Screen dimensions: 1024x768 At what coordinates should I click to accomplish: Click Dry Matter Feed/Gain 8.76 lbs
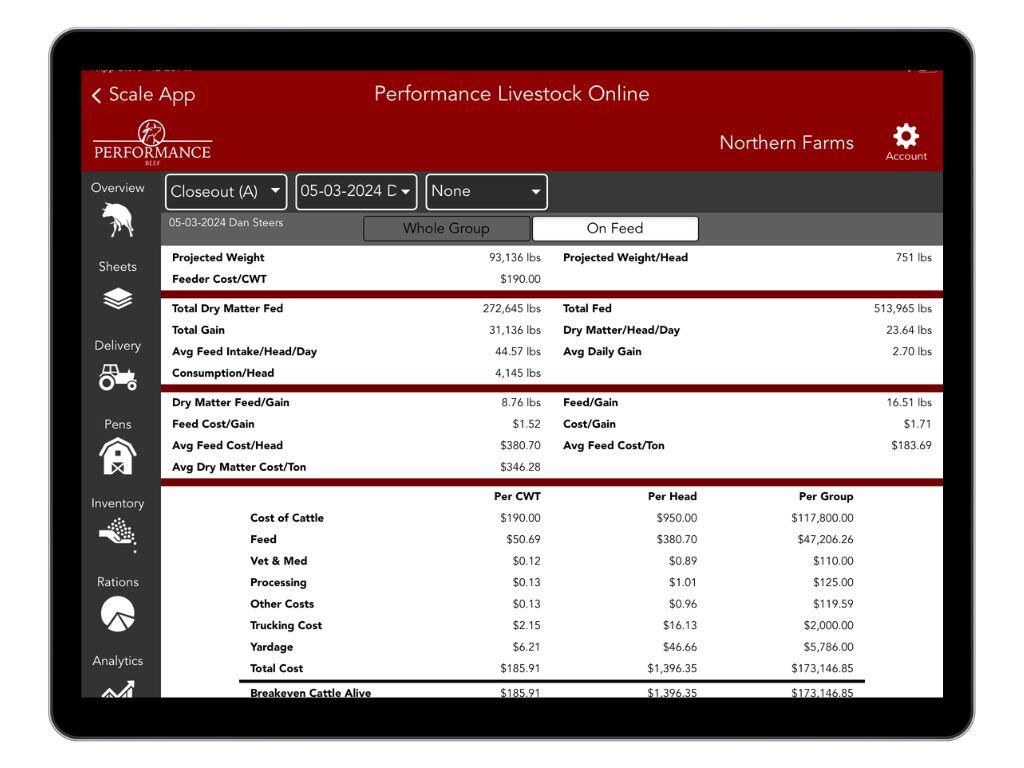point(521,402)
